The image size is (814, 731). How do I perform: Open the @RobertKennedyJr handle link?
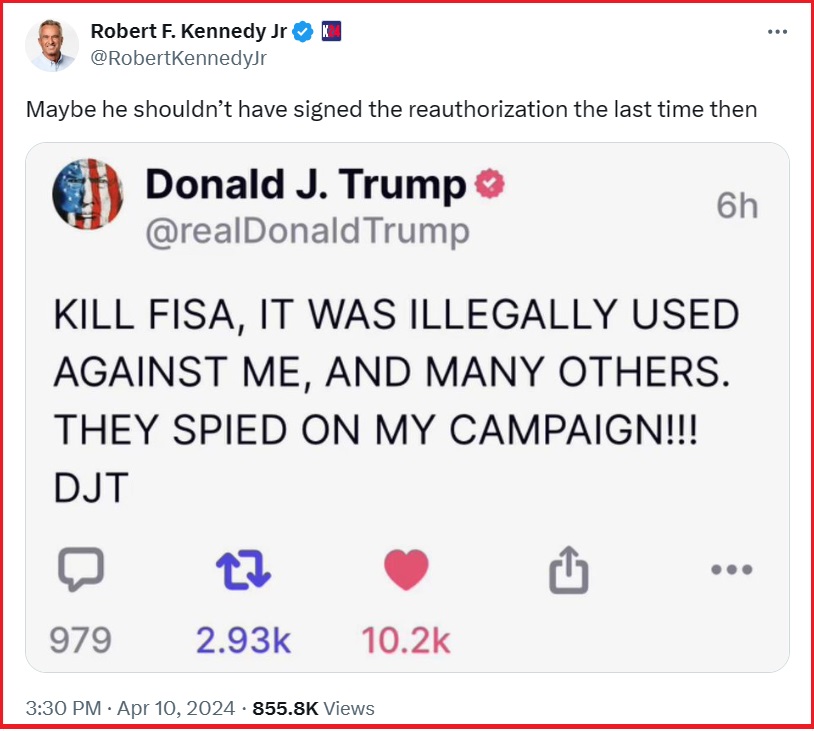pos(179,58)
